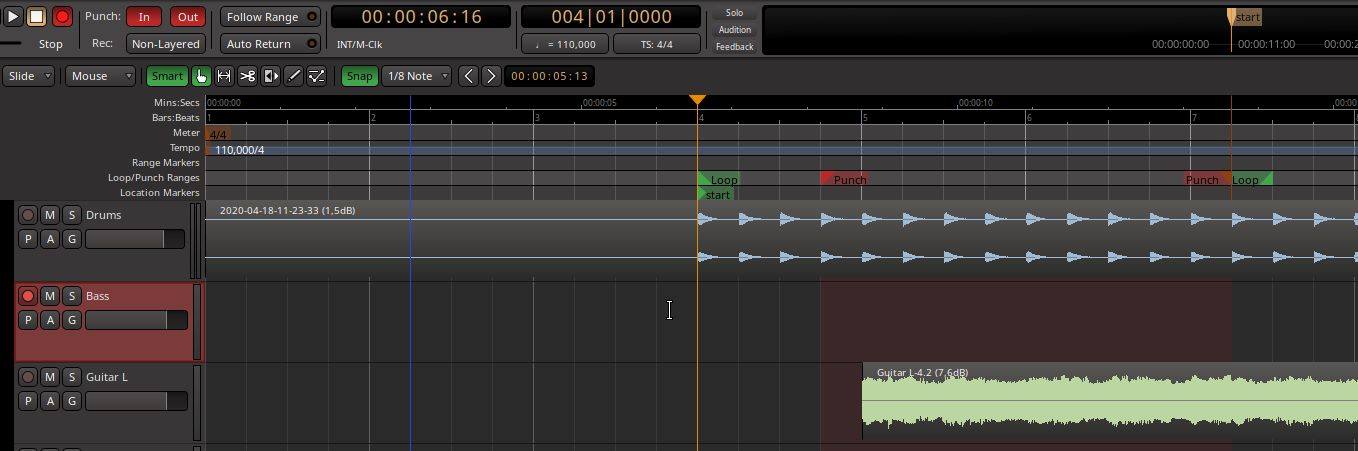Click the Follow Range button
This screenshot has height=451, width=1358.
262,17
